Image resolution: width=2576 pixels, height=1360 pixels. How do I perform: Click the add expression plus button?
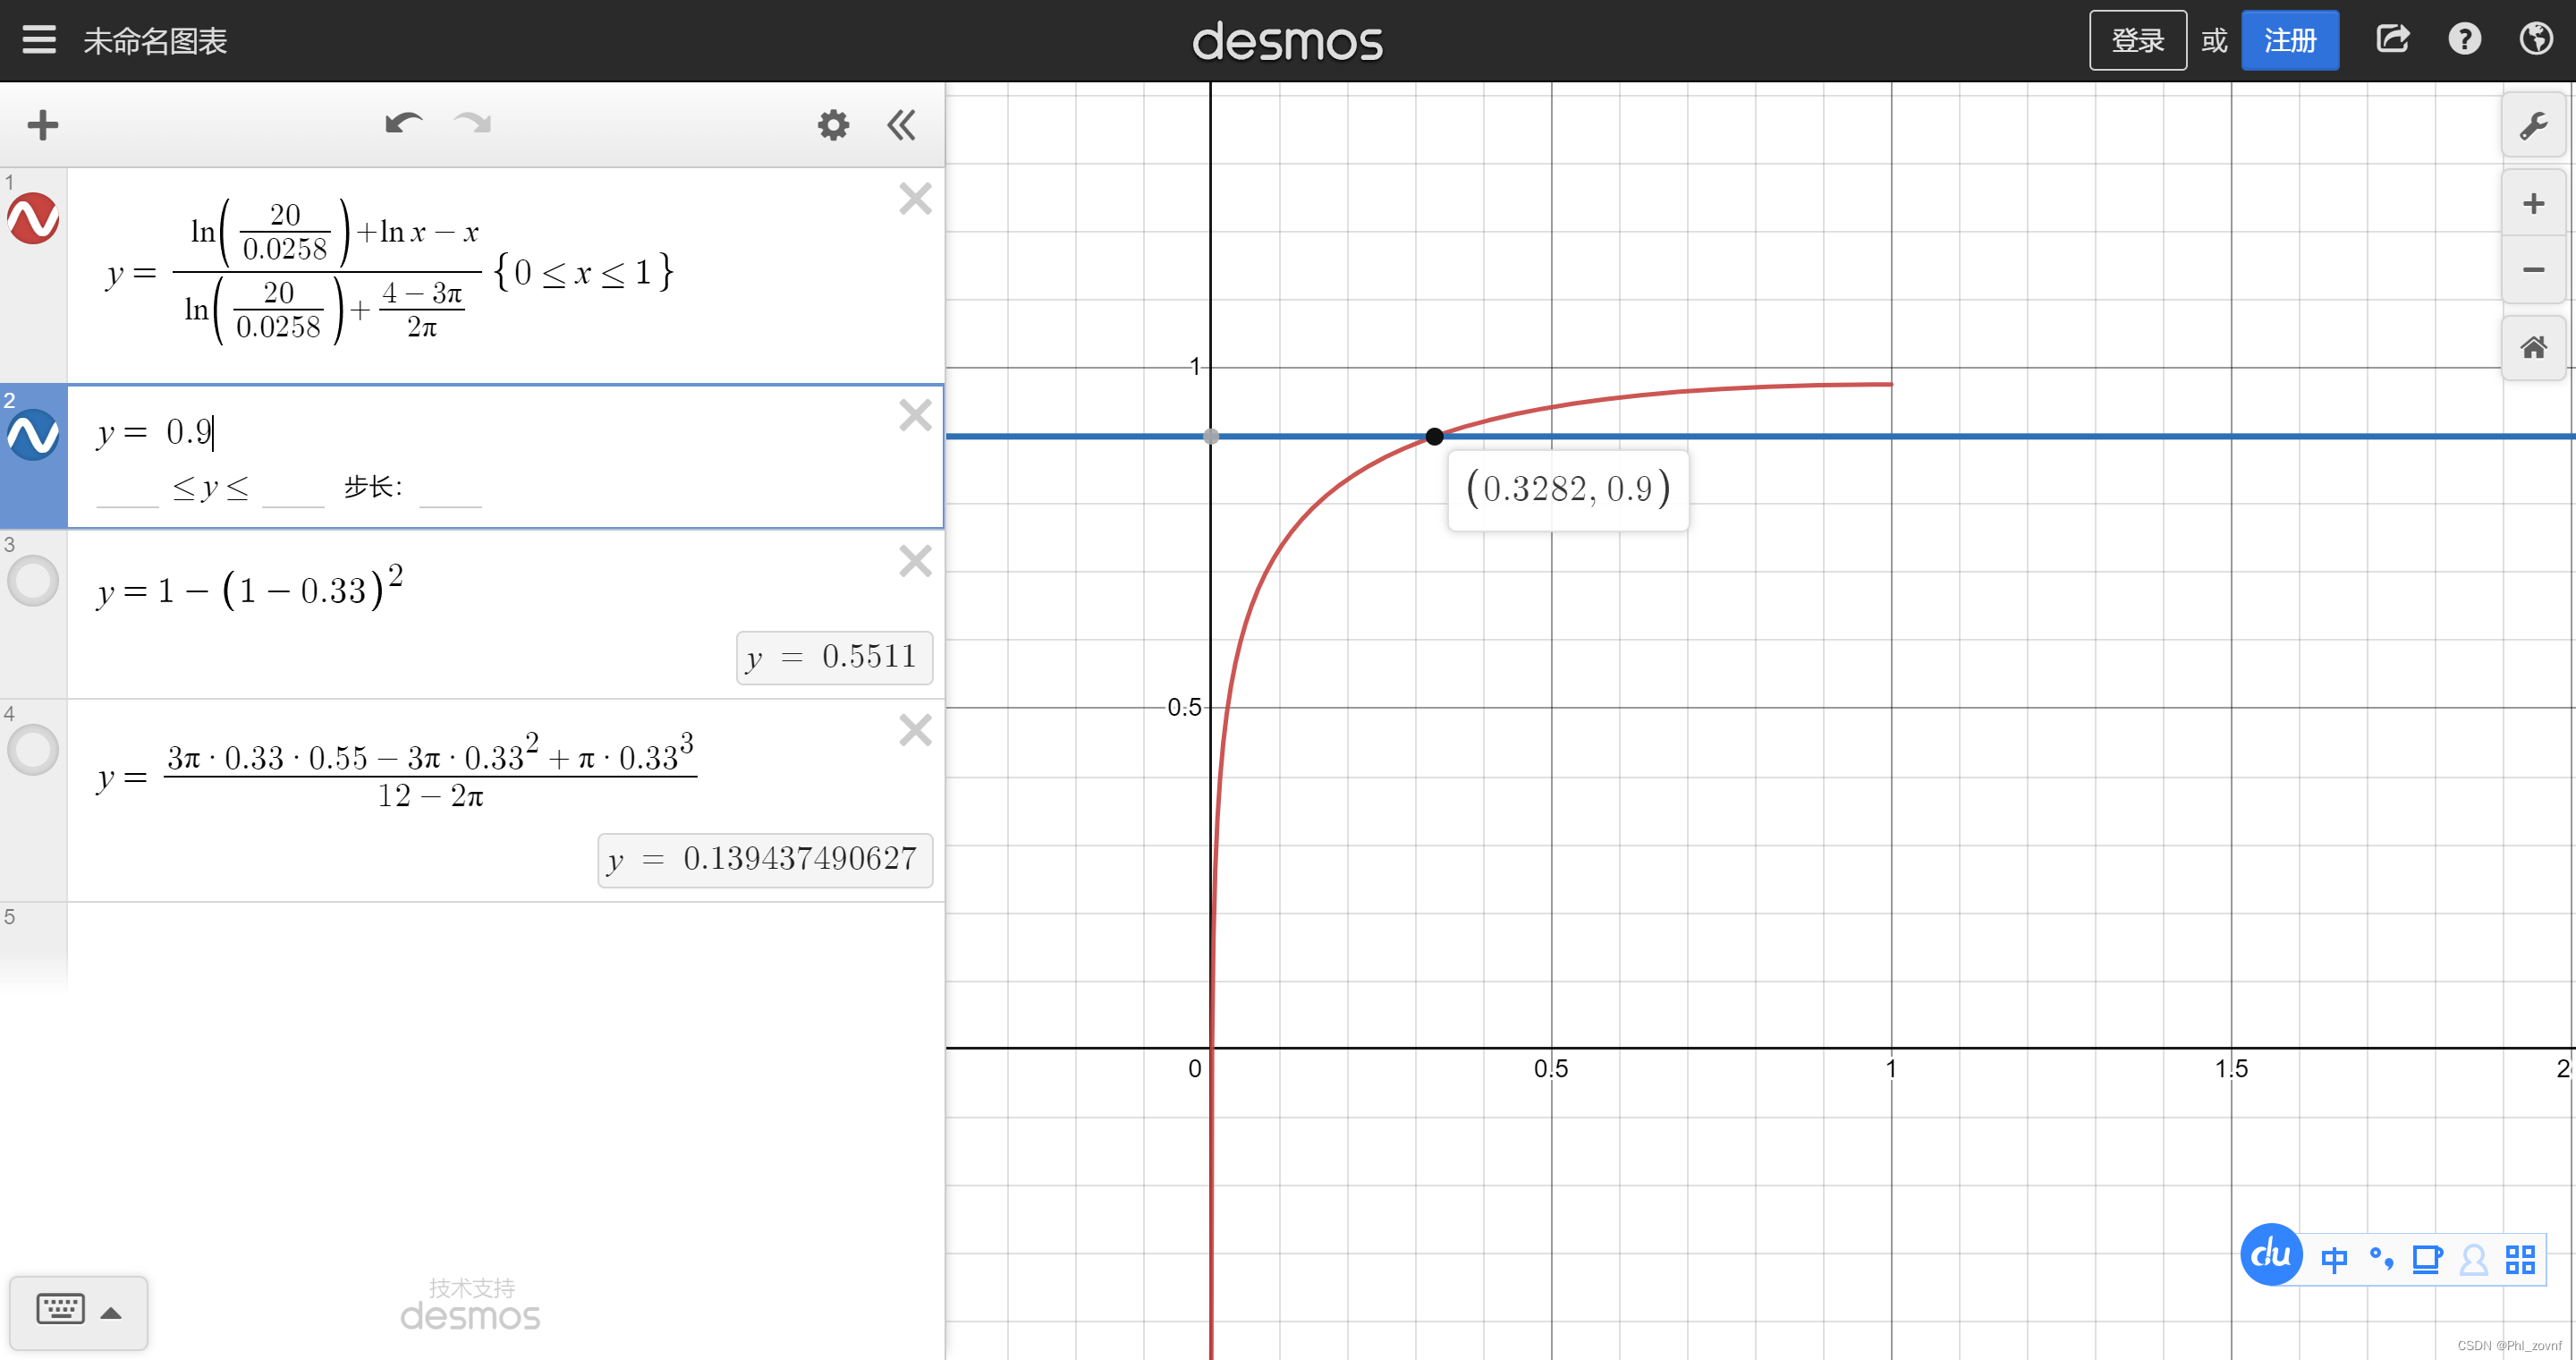(x=42, y=125)
